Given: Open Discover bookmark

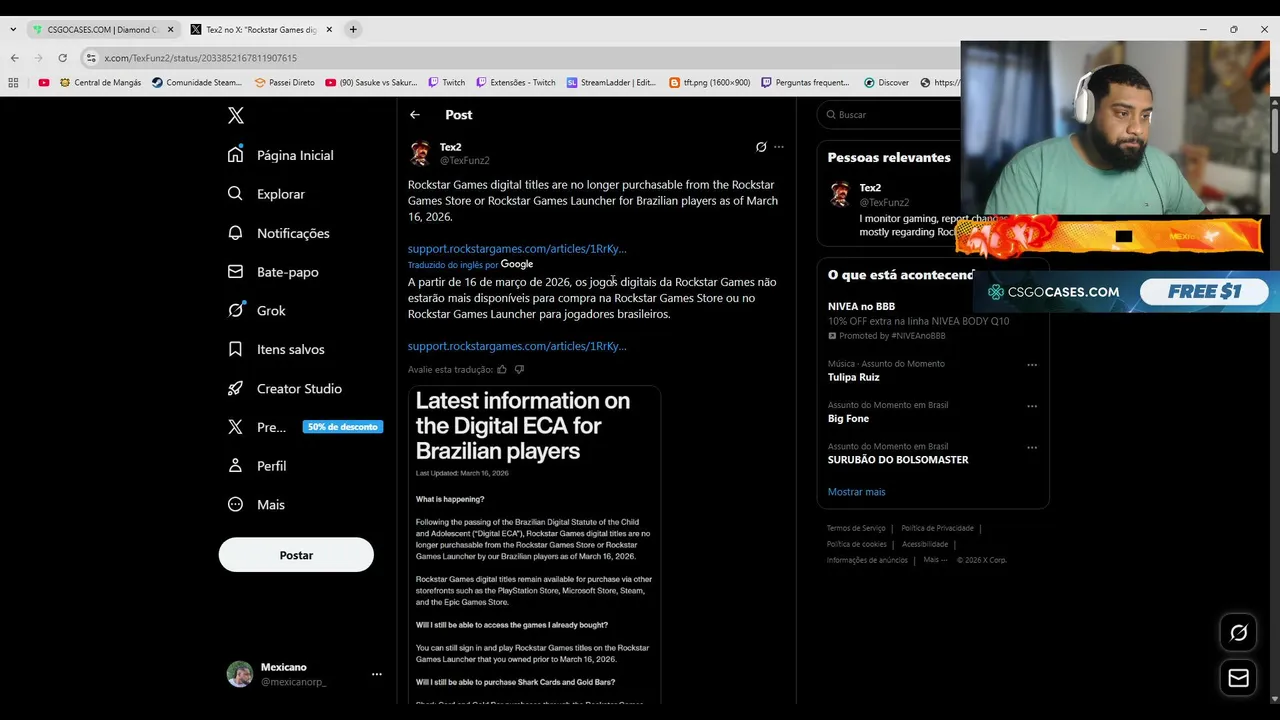Looking at the screenshot, I should coord(887,83).
